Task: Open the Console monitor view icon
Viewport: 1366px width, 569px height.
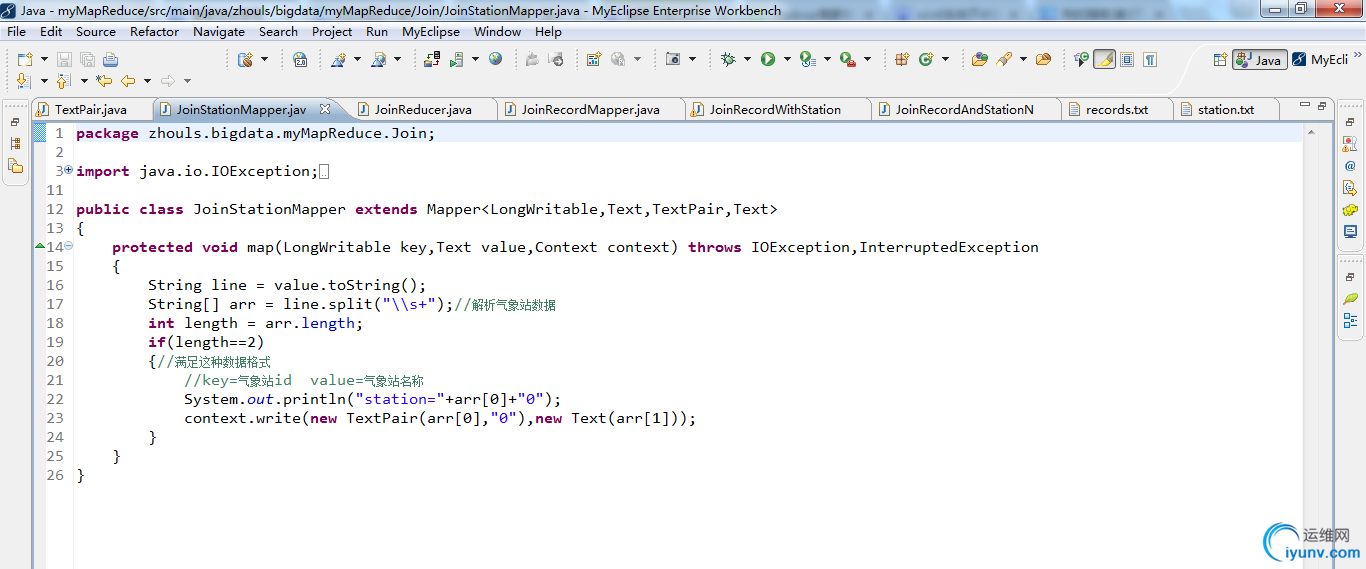Action: click(1350, 232)
